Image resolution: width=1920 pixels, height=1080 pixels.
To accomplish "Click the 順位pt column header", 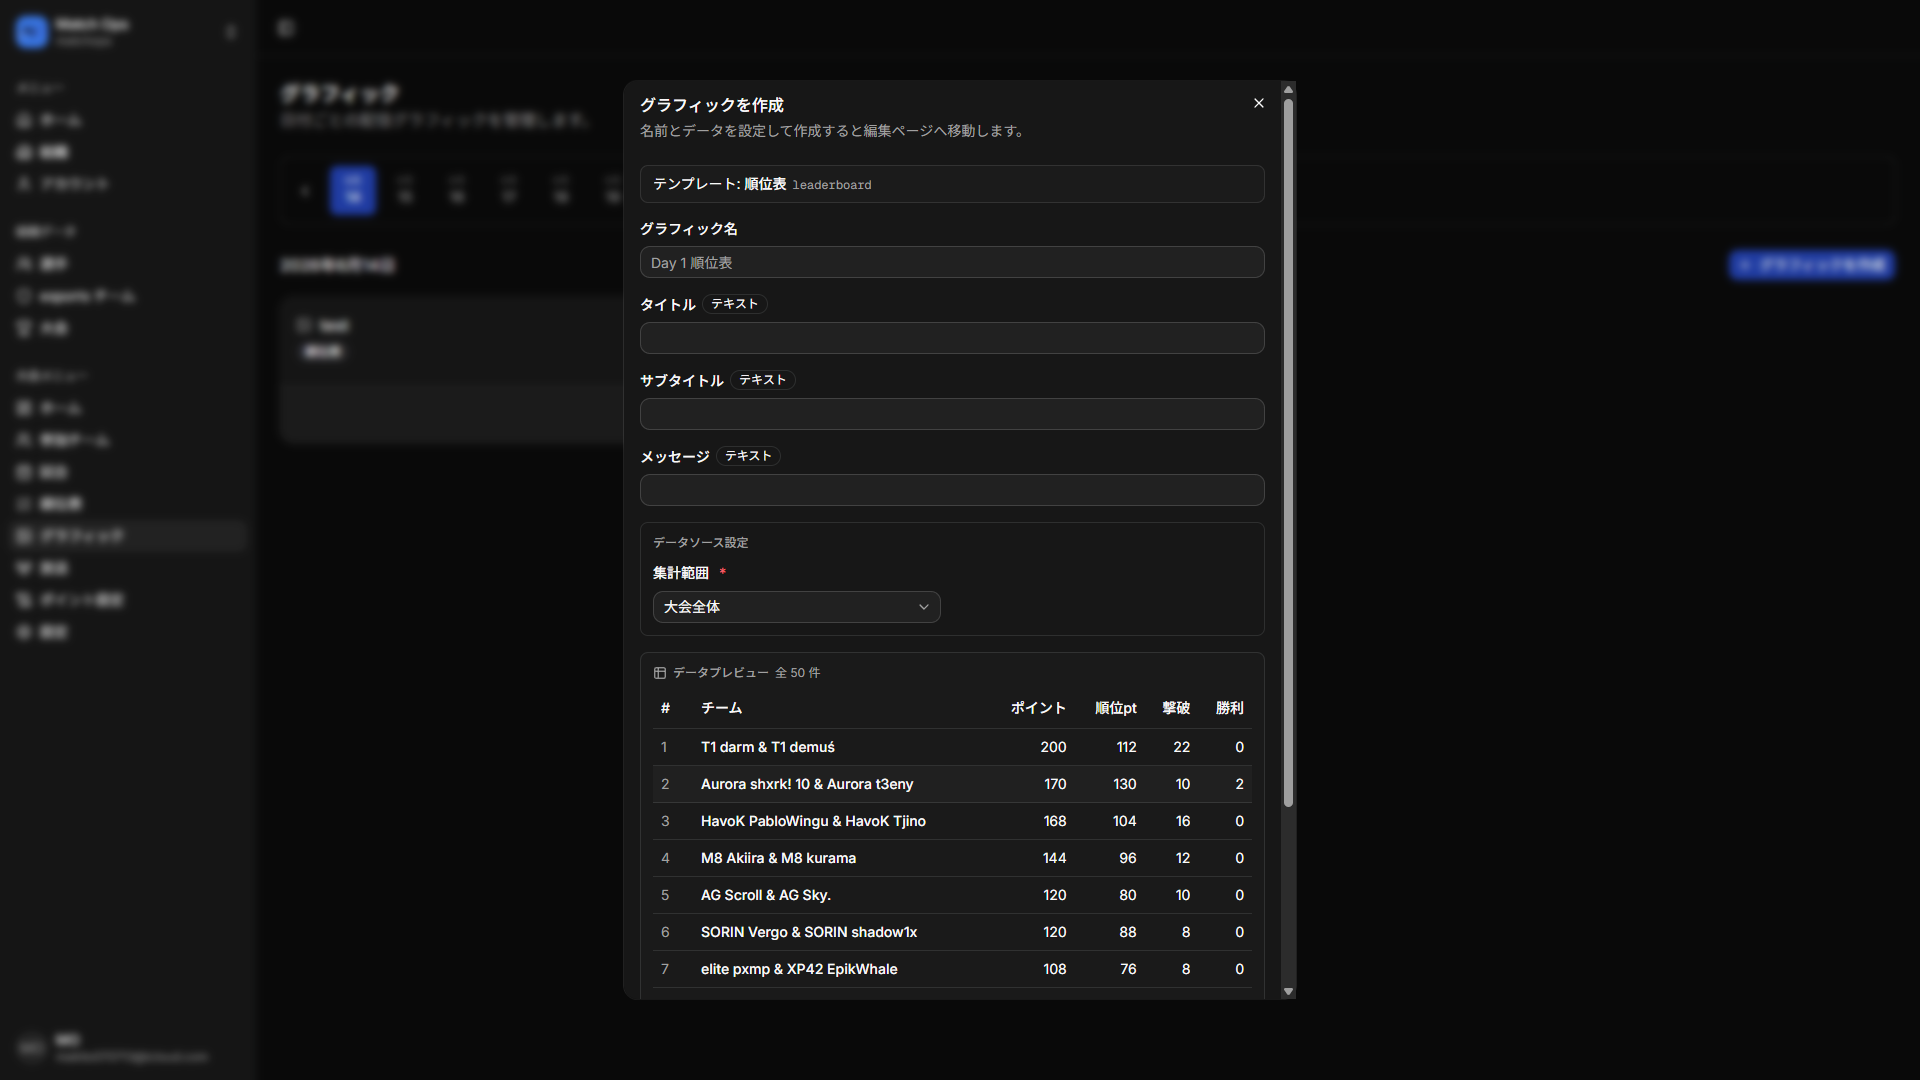I will [1116, 708].
